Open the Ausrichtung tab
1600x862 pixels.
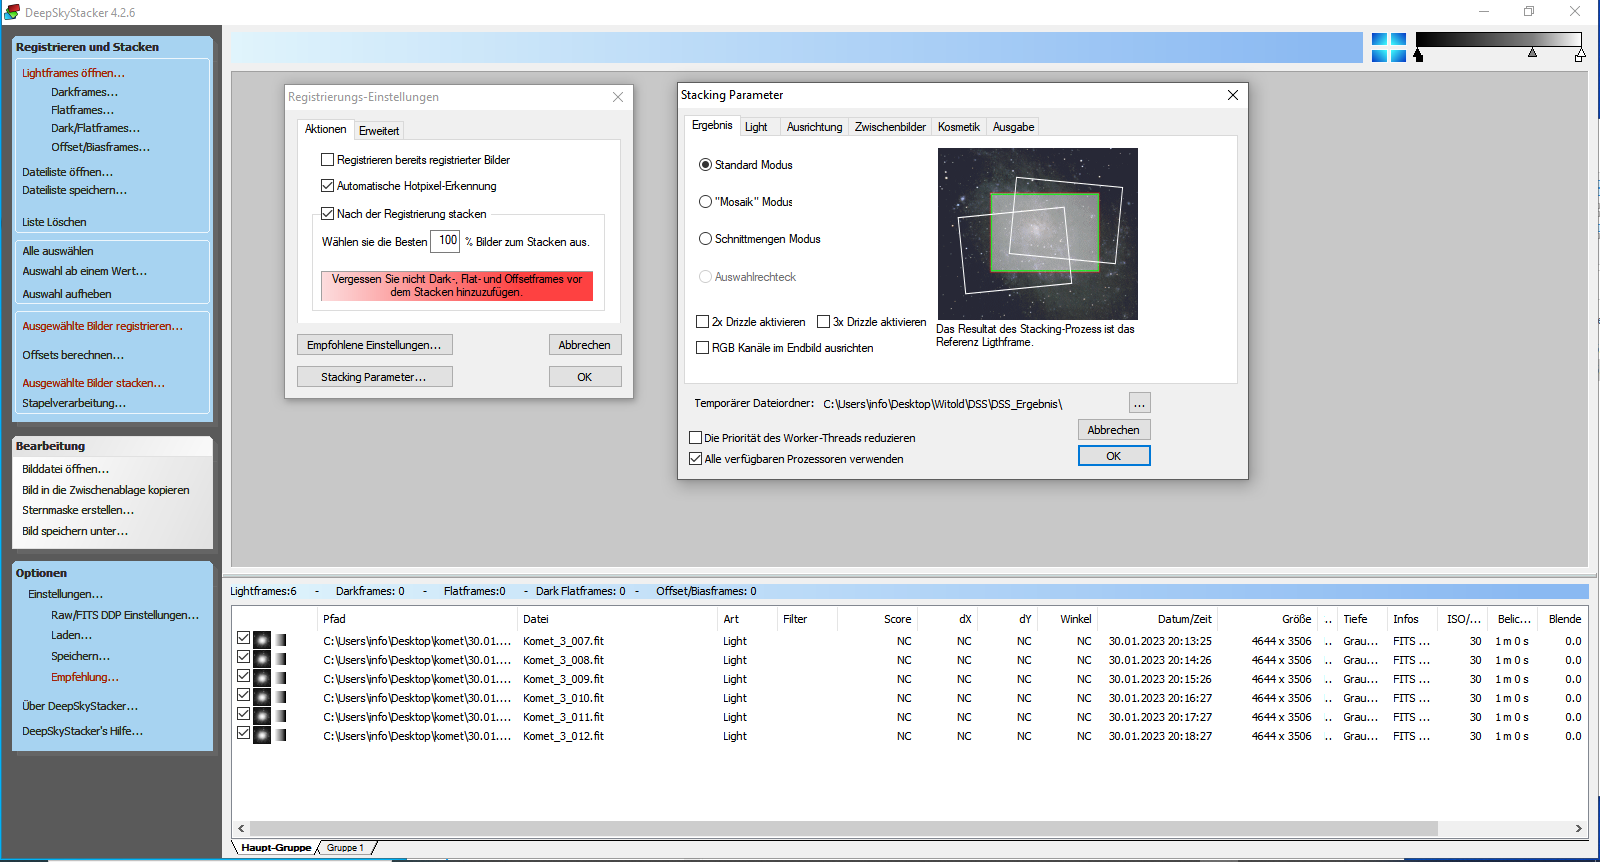click(814, 127)
